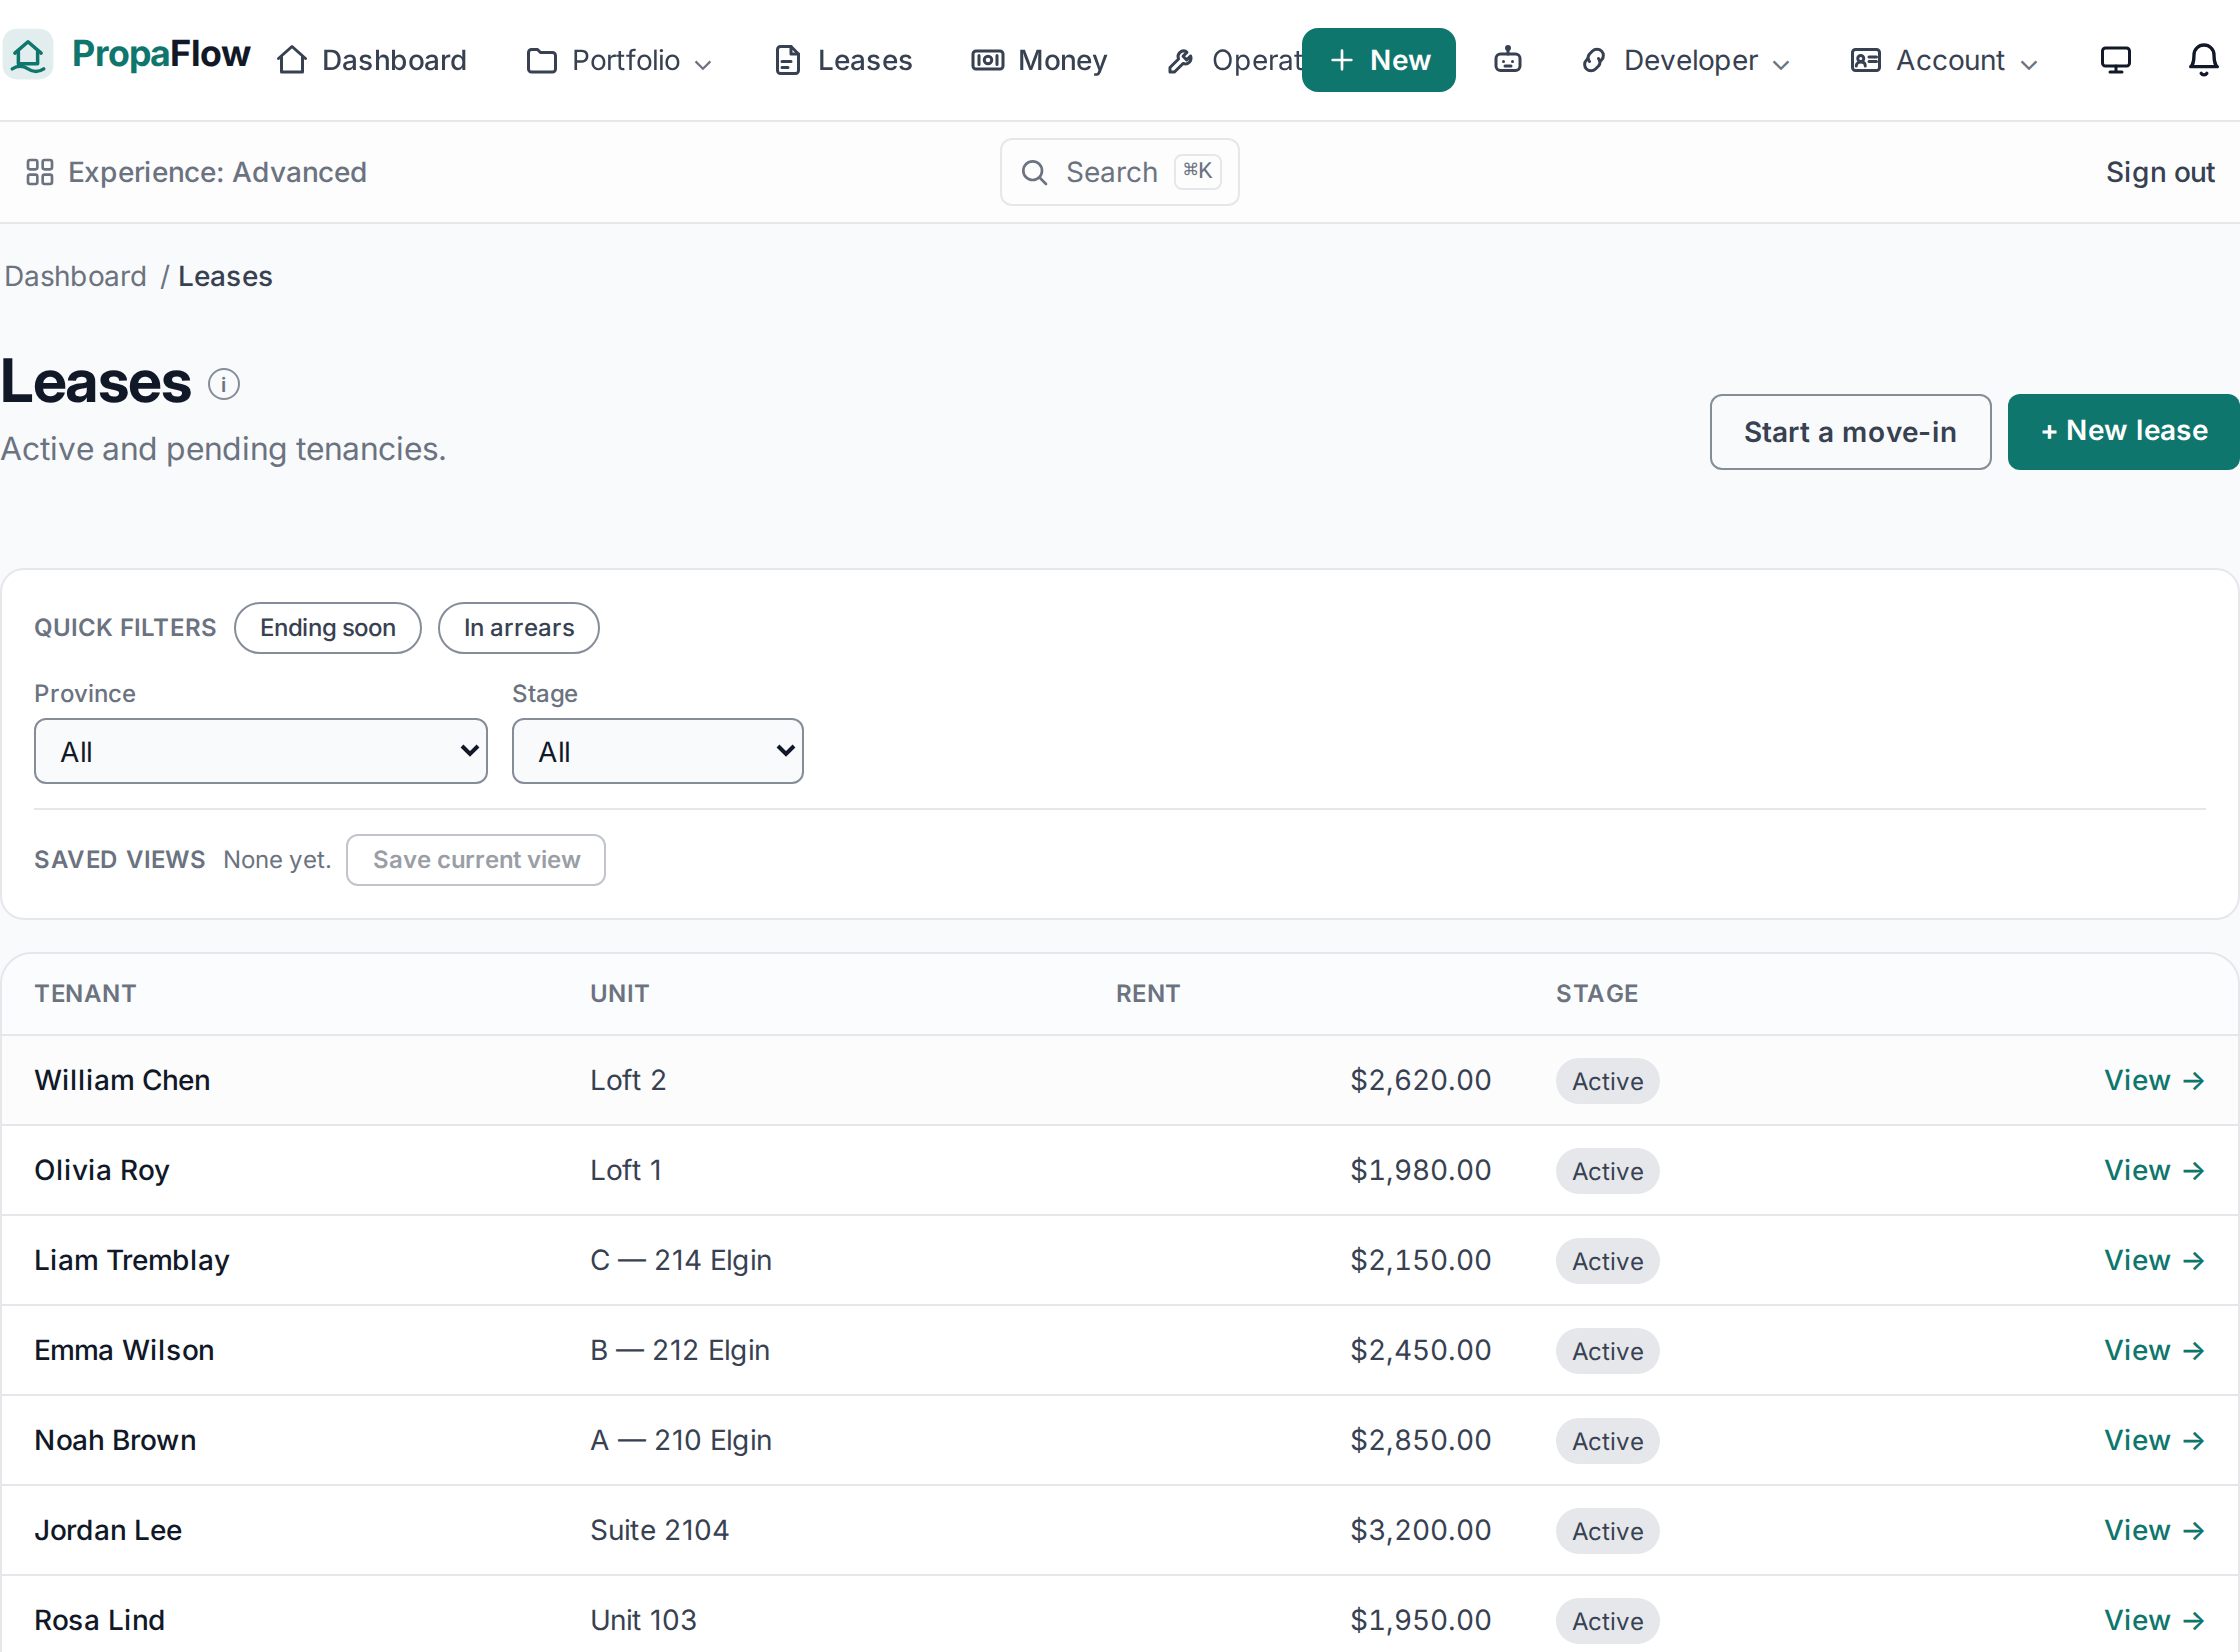Click the STAGE column header
The height and width of the screenshot is (1652, 2240).
(x=1597, y=994)
